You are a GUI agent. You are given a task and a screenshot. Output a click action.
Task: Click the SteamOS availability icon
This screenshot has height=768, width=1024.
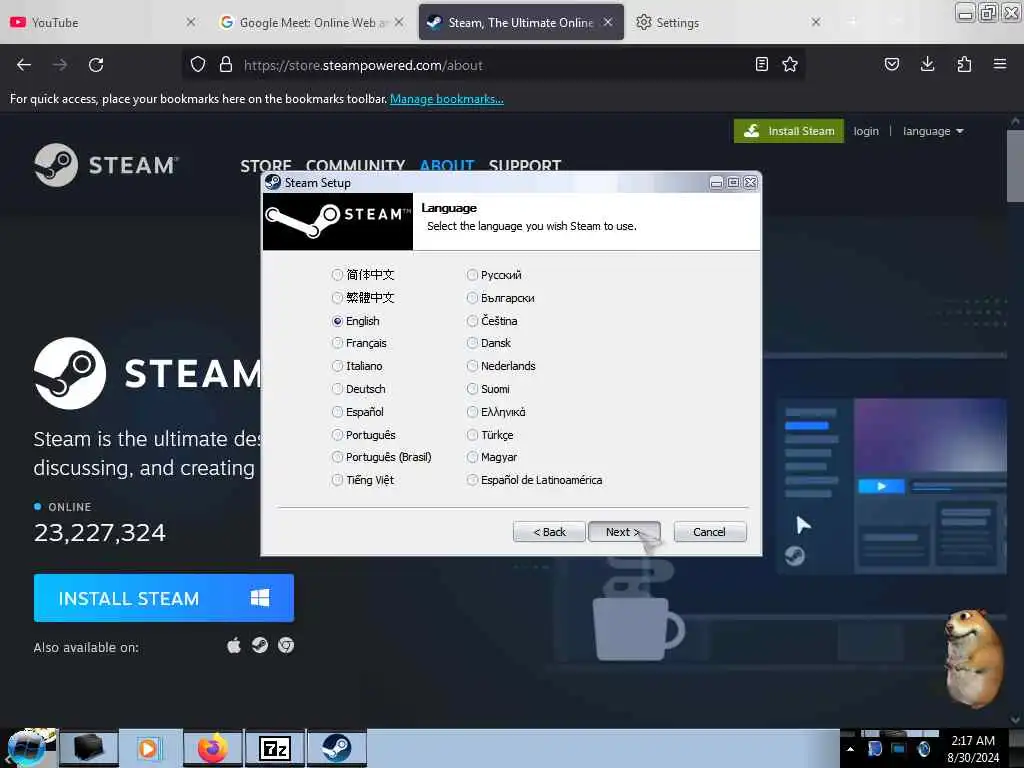[260, 646]
